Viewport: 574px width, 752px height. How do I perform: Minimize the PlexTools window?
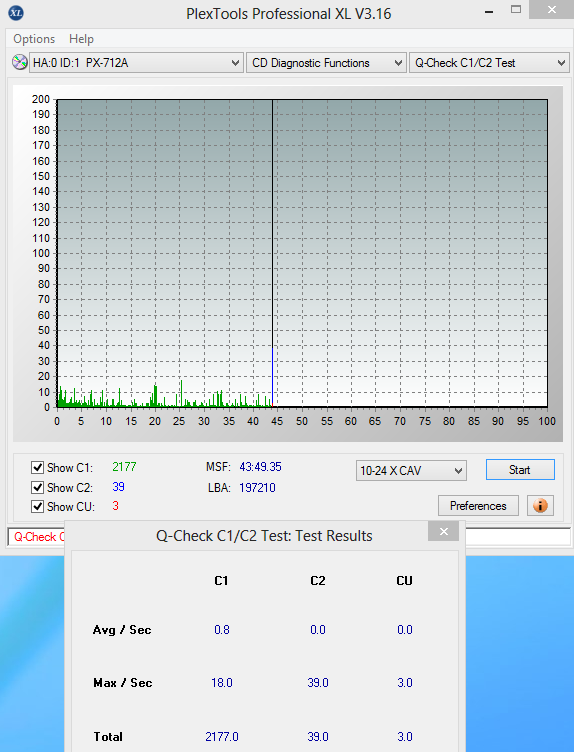click(x=489, y=11)
